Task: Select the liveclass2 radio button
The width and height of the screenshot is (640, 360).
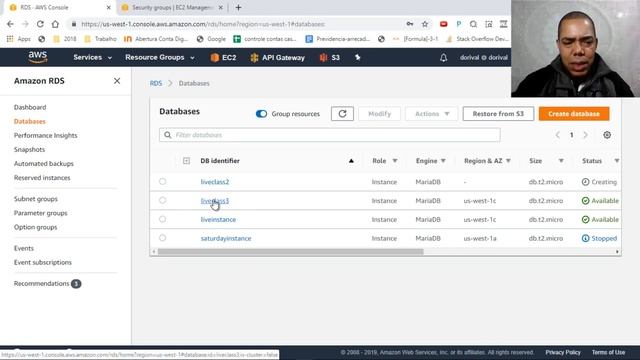Action: click(x=162, y=181)
